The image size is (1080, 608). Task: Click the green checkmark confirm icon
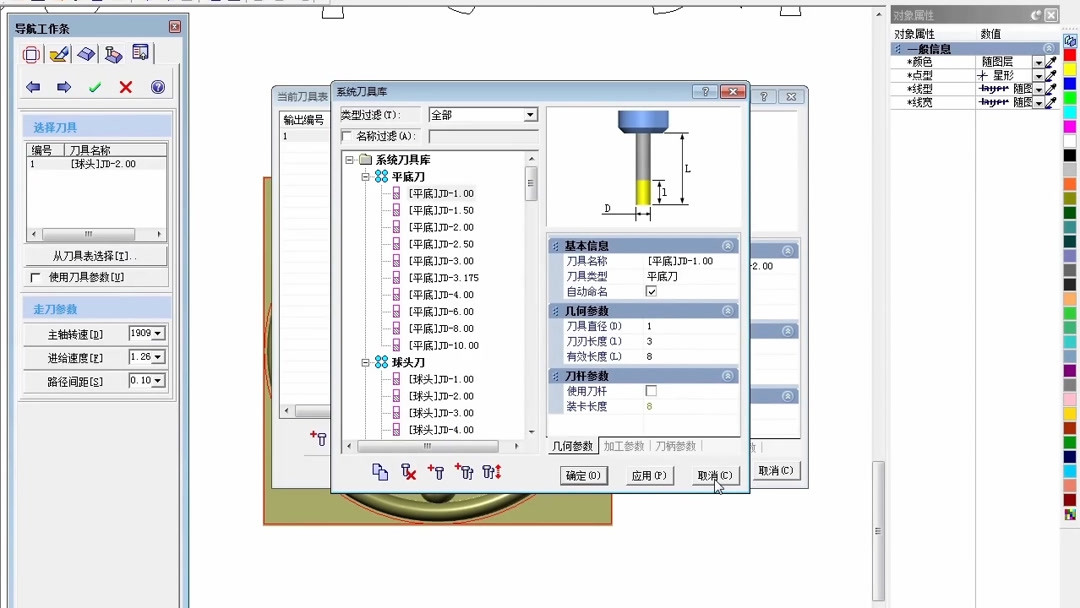93,87
